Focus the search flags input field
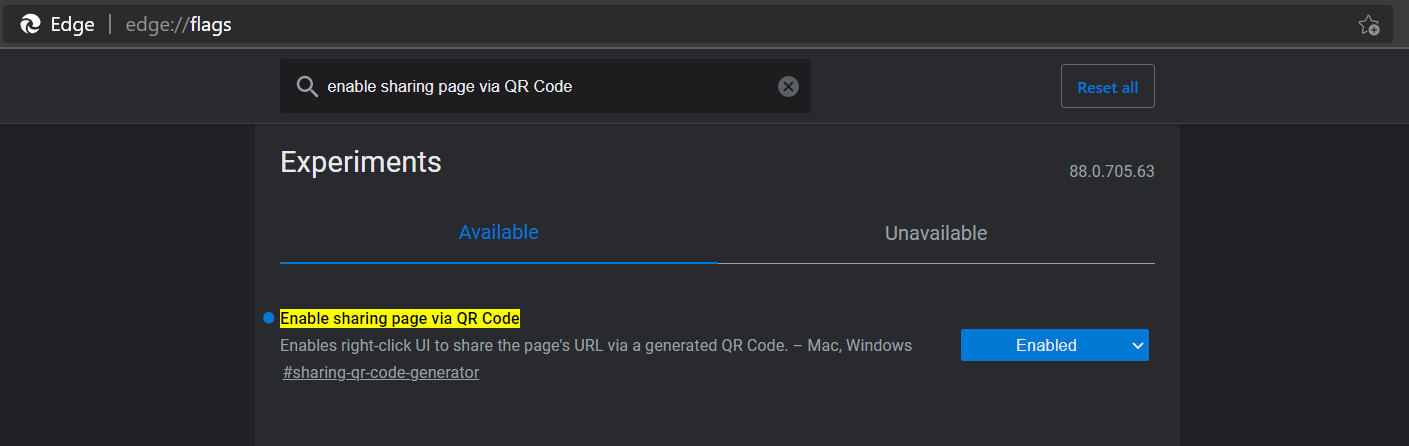This screenshot has width=1409, height=446. (x=550, y=87)
